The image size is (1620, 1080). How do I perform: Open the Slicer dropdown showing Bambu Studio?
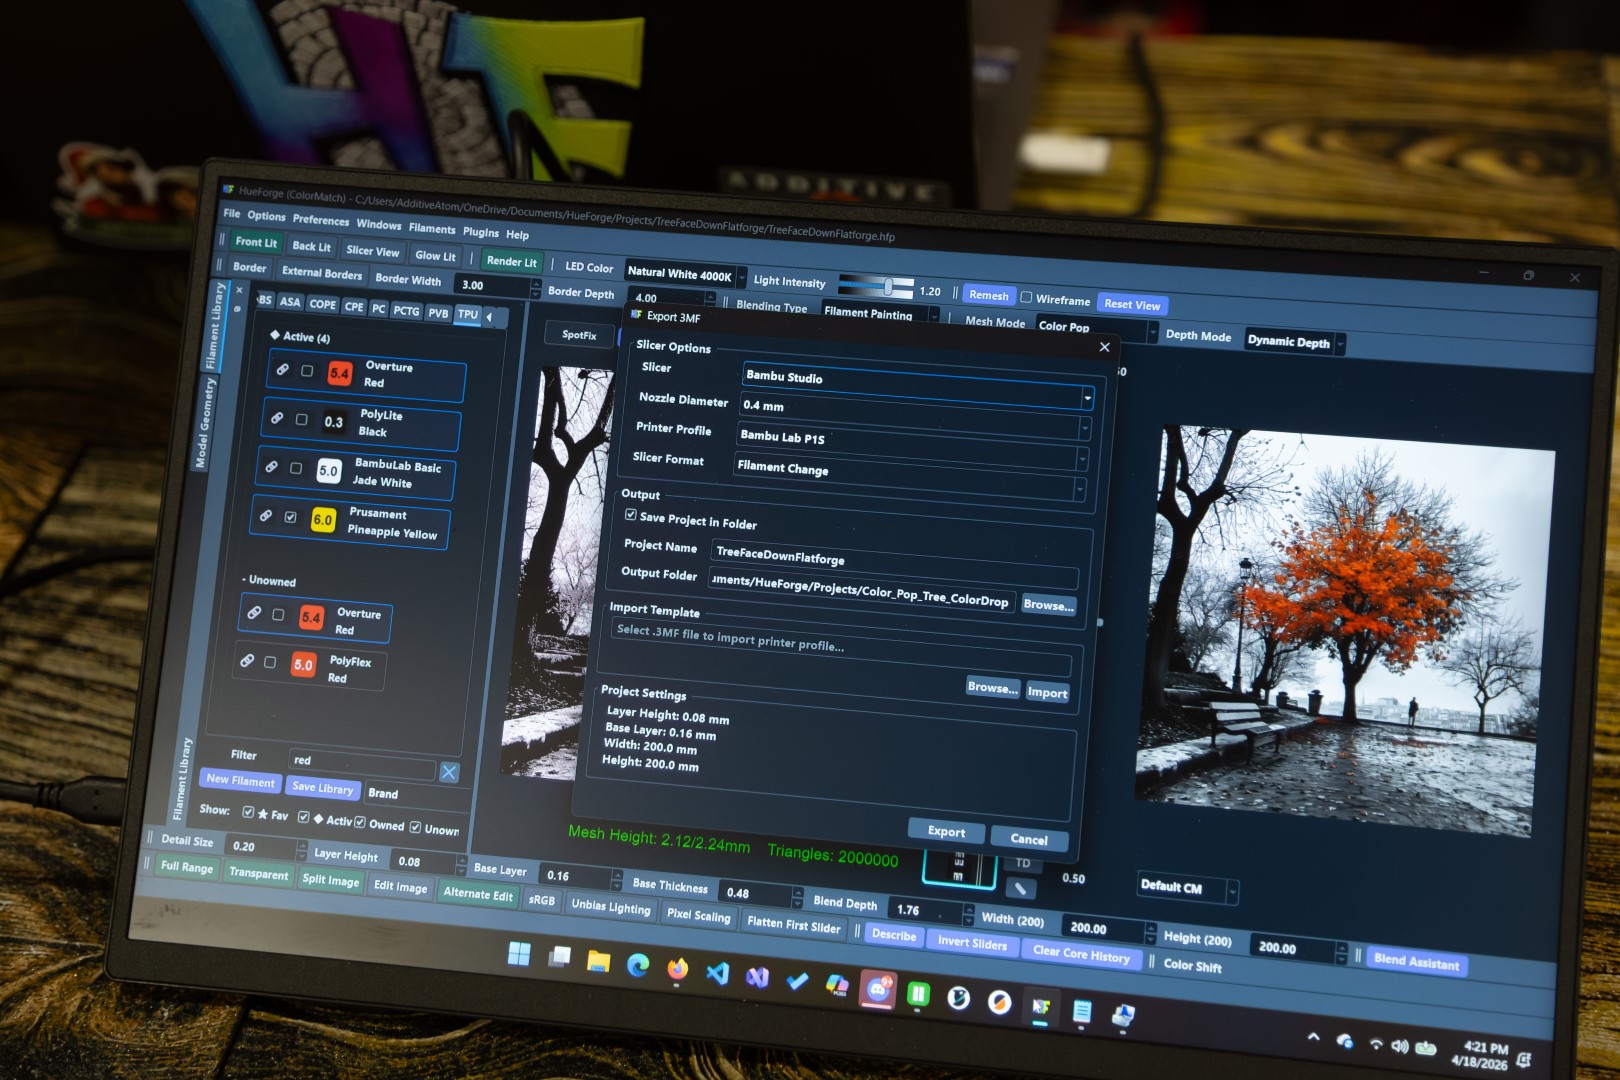click(918, 385)
